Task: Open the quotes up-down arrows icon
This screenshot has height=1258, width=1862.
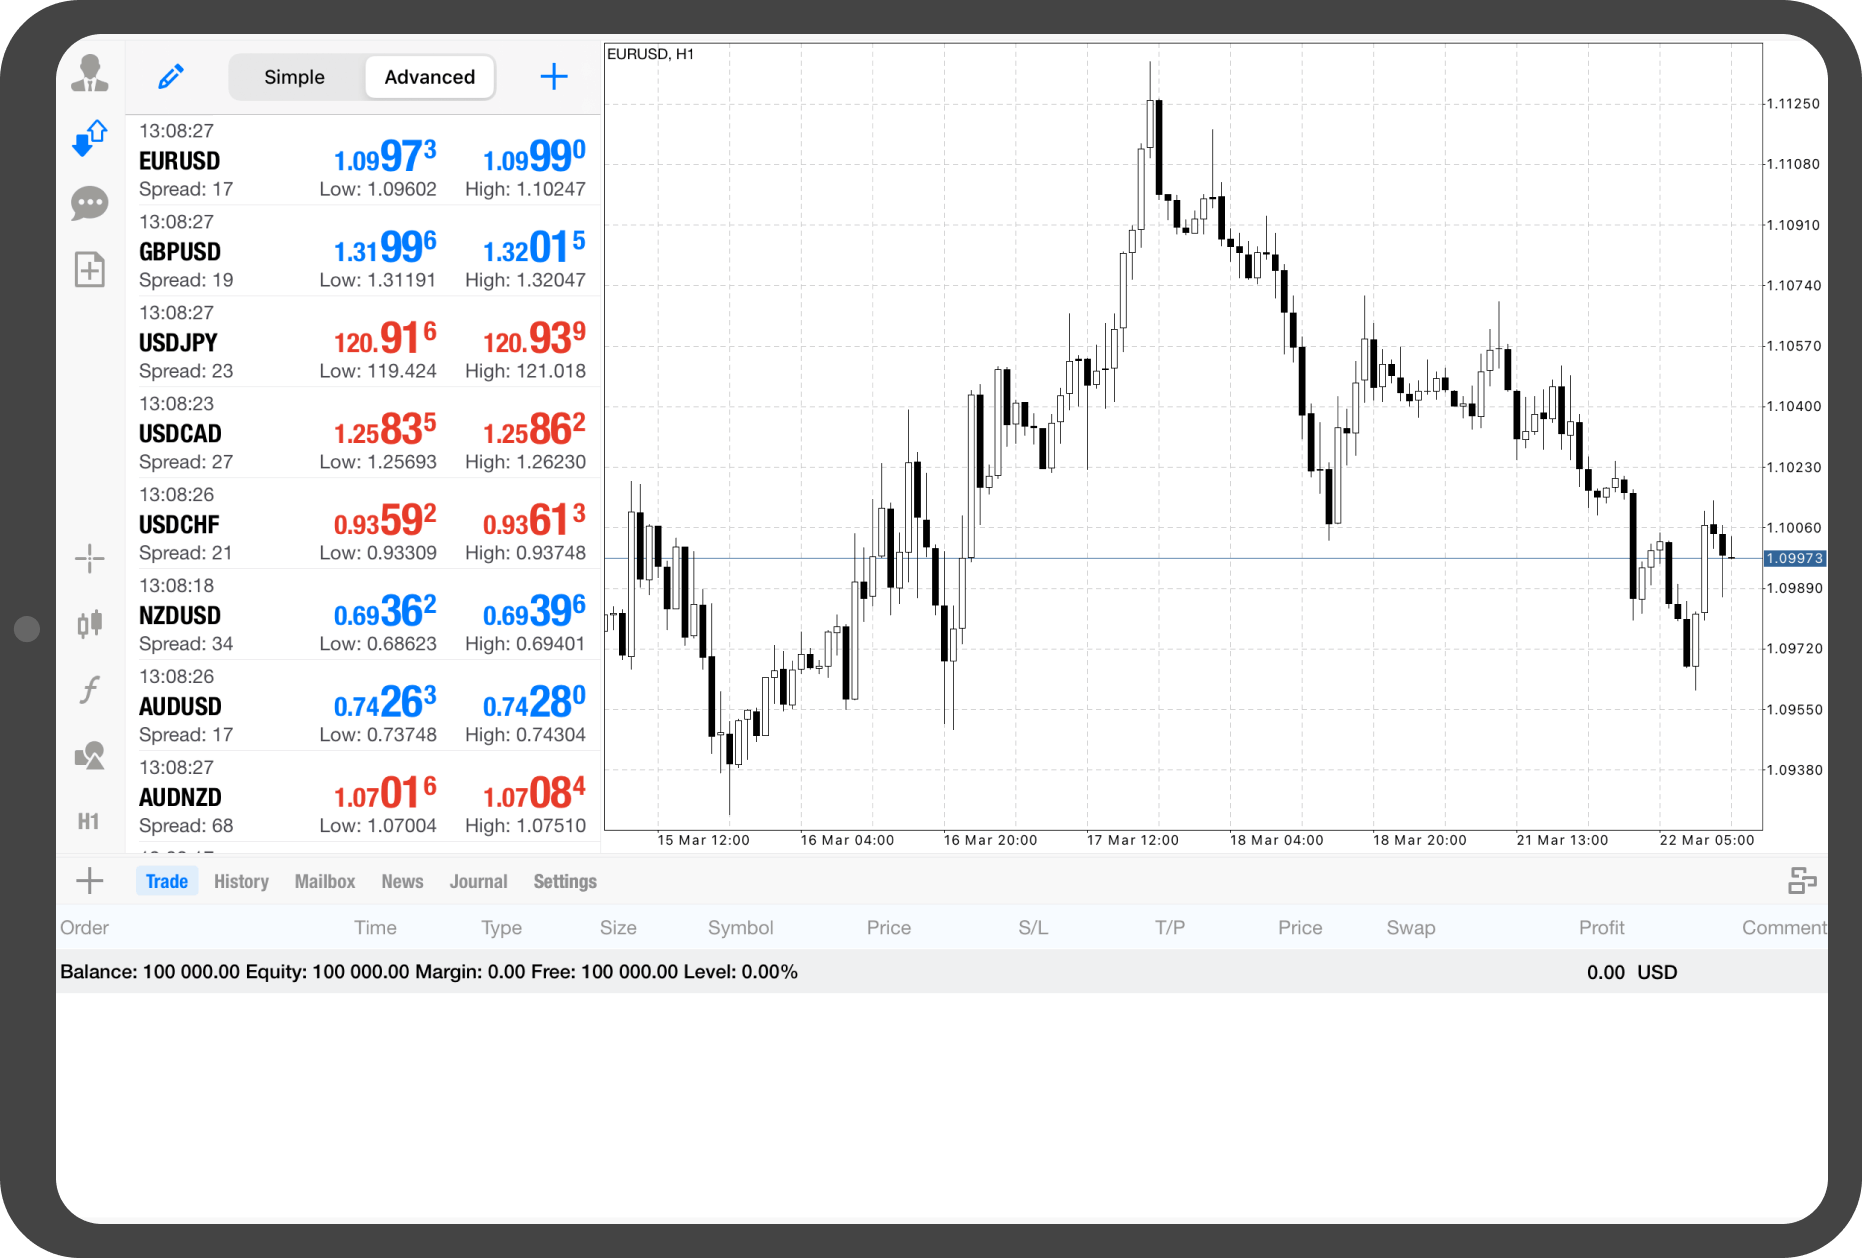Action: pyautogui.click(x=90, y=138)
